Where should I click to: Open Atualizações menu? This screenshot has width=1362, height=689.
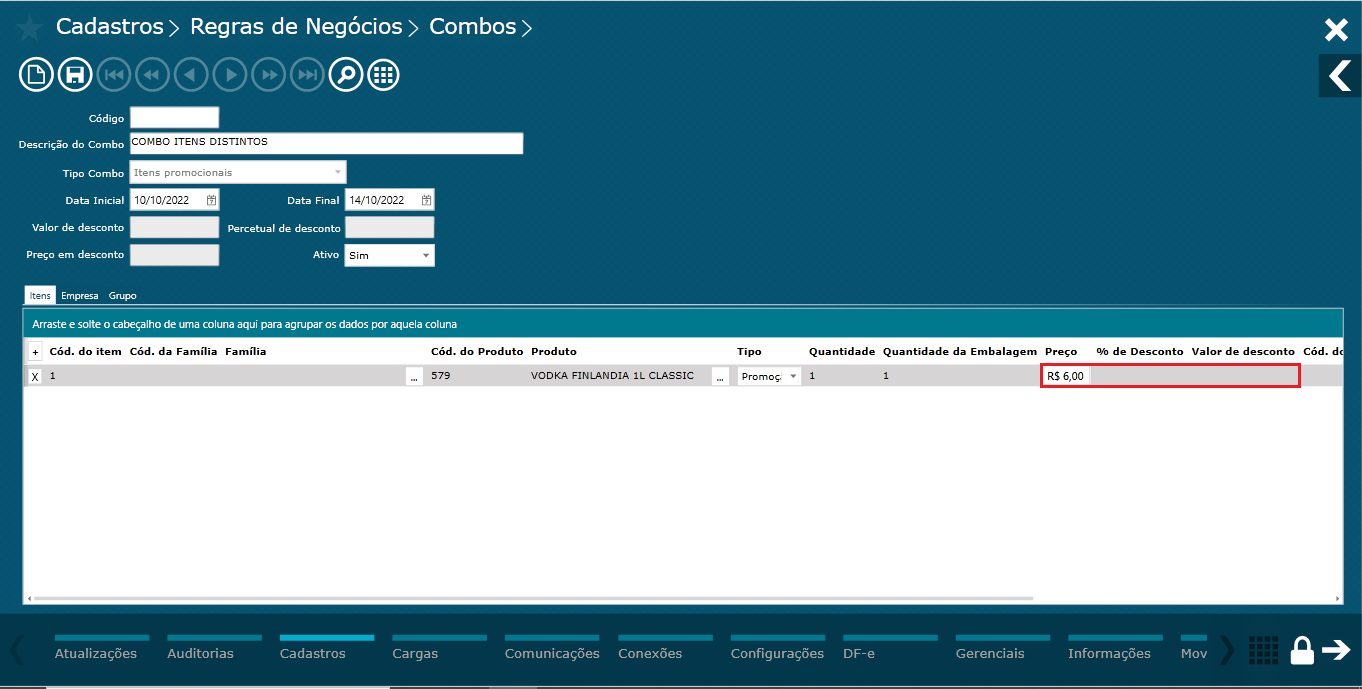pos(96,652)
